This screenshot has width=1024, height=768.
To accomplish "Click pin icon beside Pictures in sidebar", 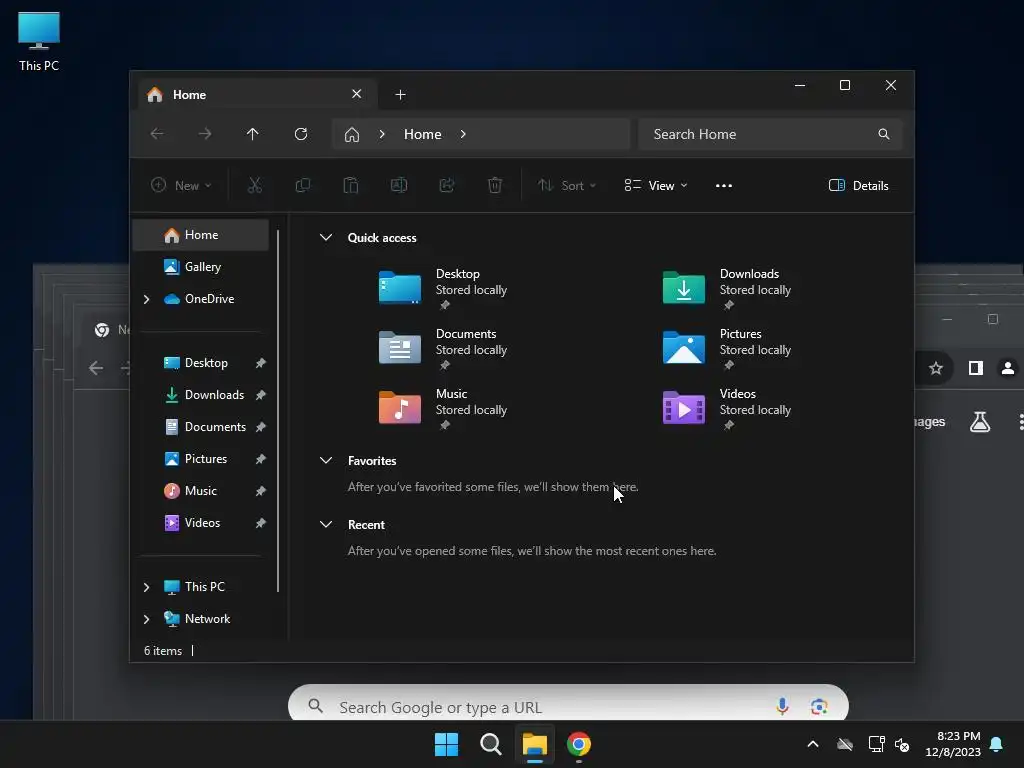I will click(x=261, y=459).
